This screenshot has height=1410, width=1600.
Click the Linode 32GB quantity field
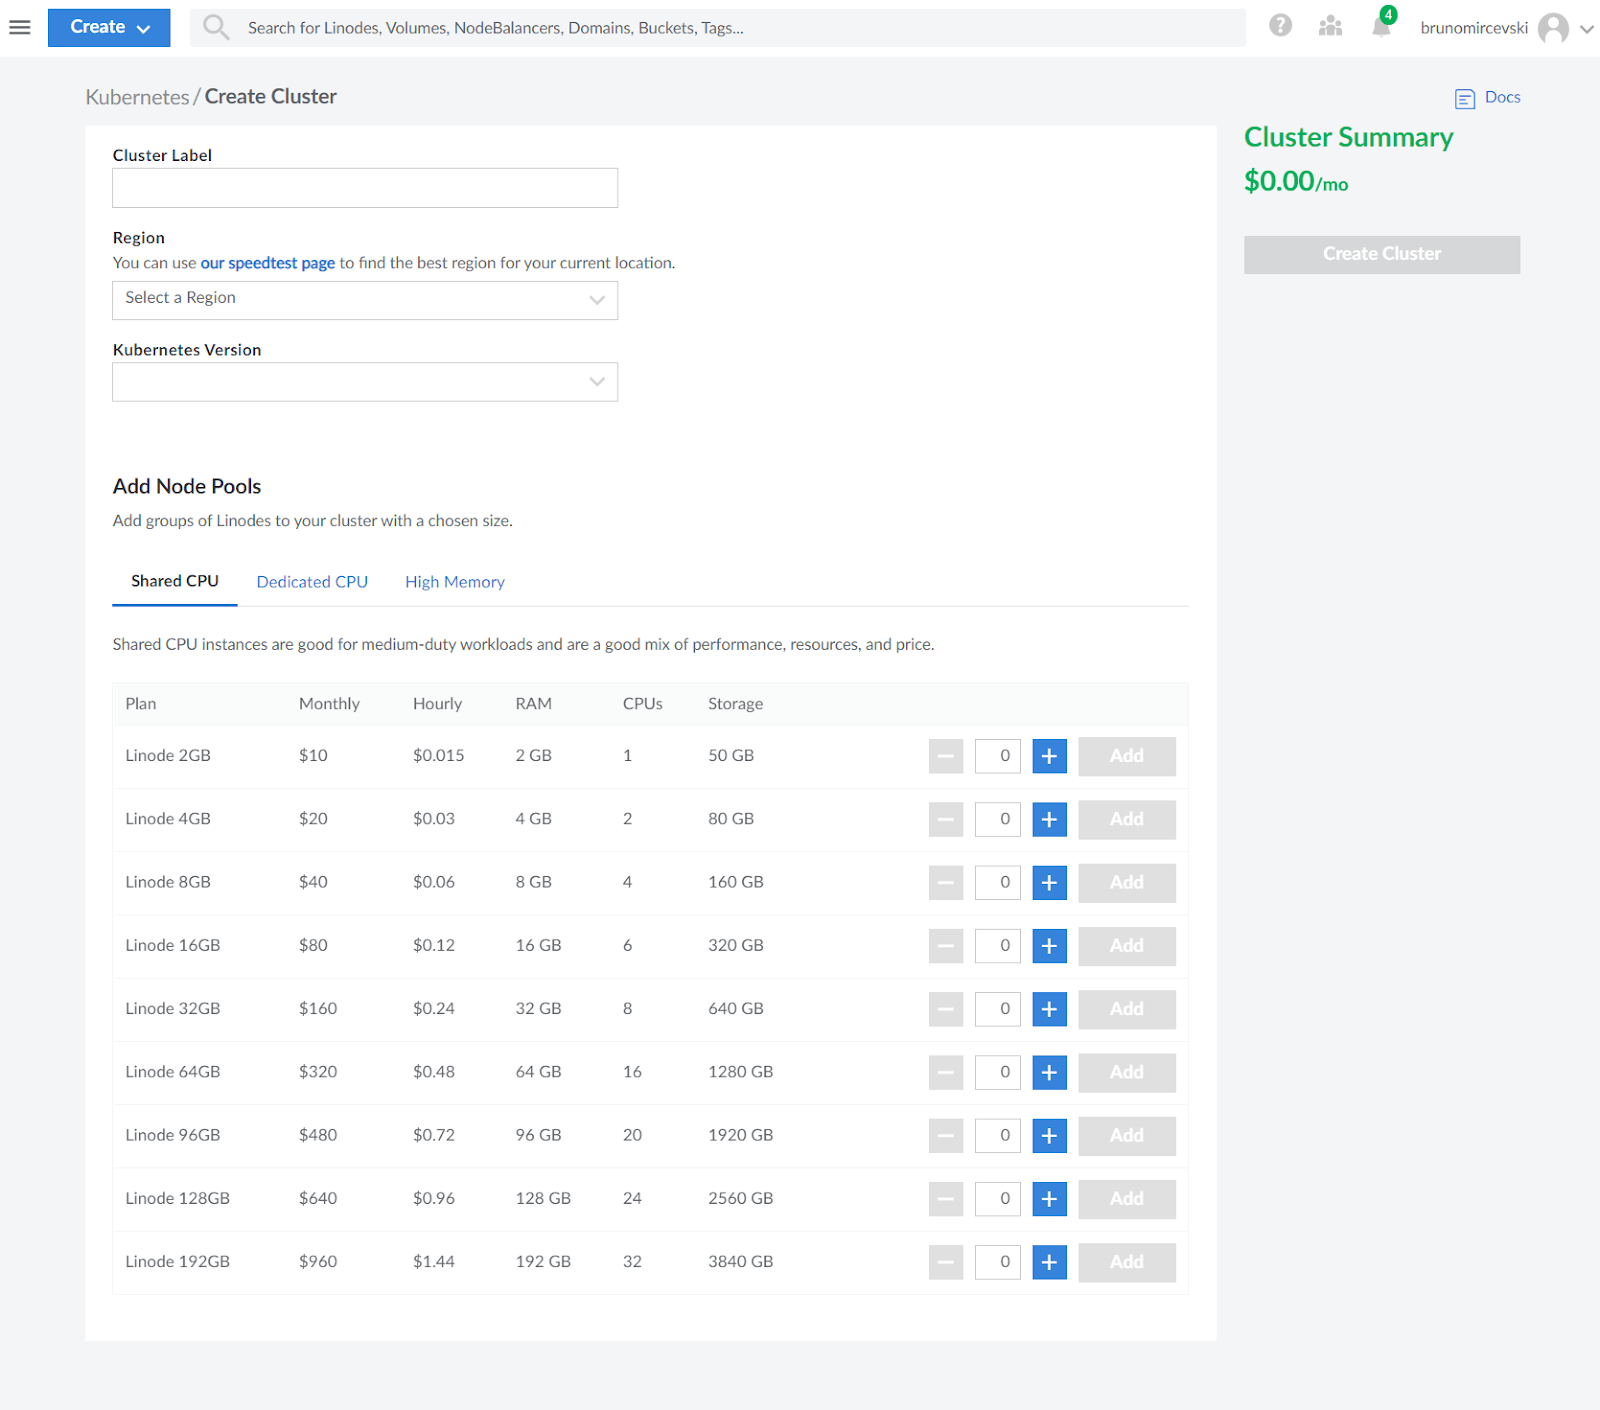tap(998, 1009)
